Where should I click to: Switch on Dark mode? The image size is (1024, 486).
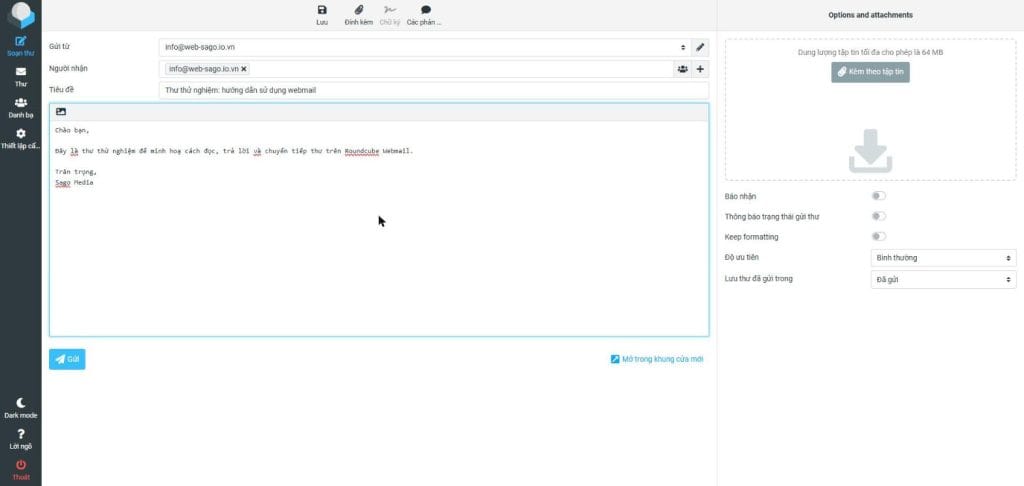tap(20, 408)
